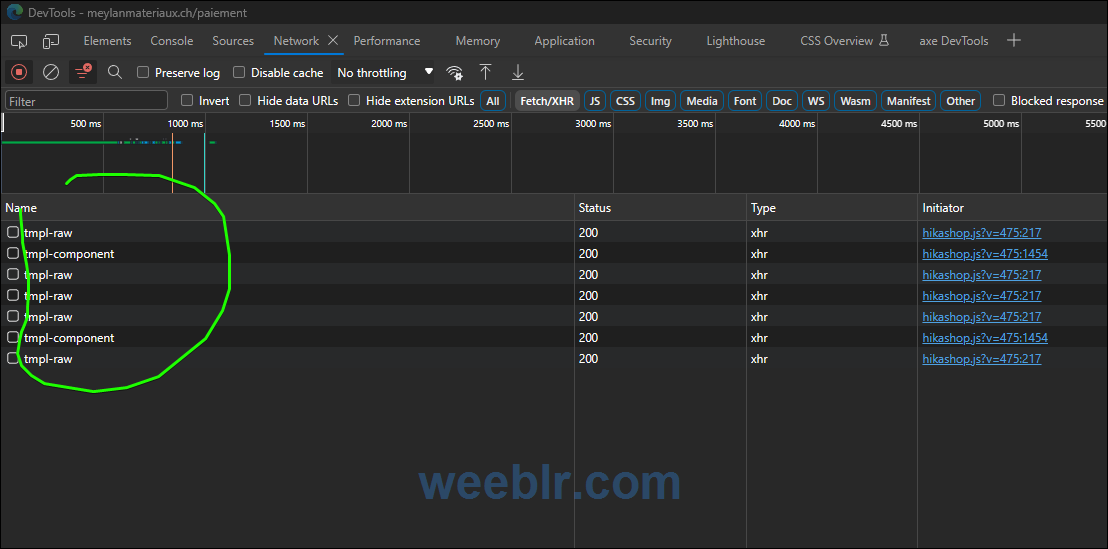Toggle the network filter funnel icon
The height and width of the screenshot is (549, 1108).
click(83, 72)
